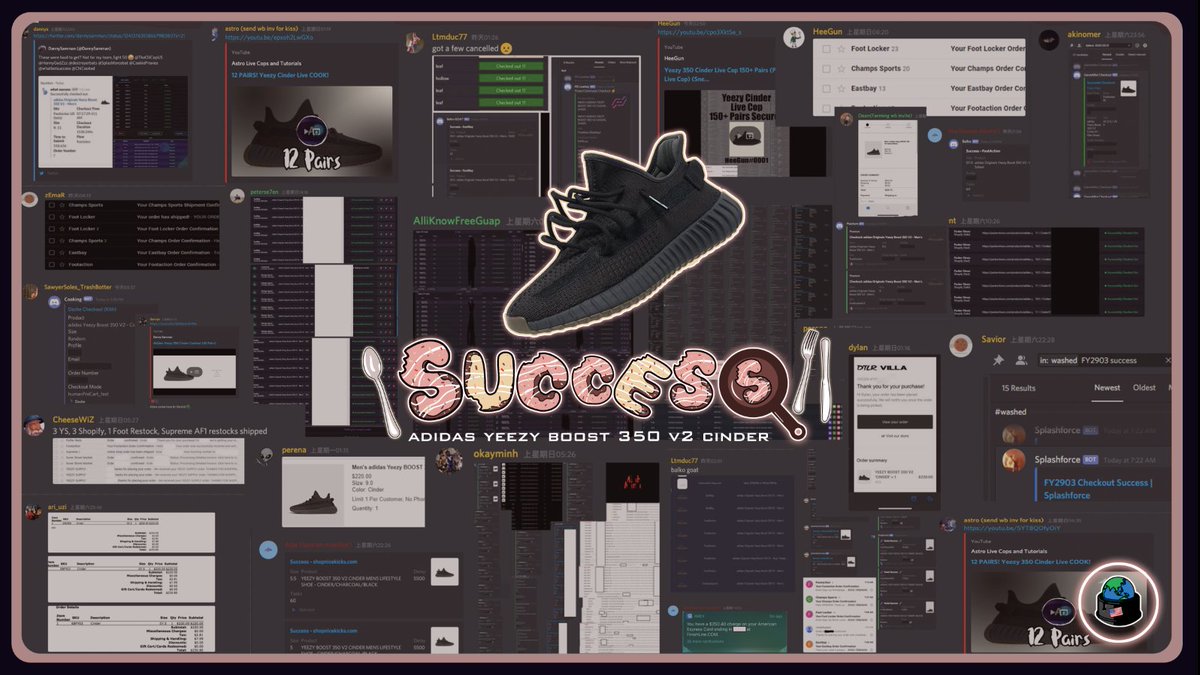The height and width of the screenshot is (675, 1200).
Task: Open the #washed channel heading in results
Action: [1010, 412]
